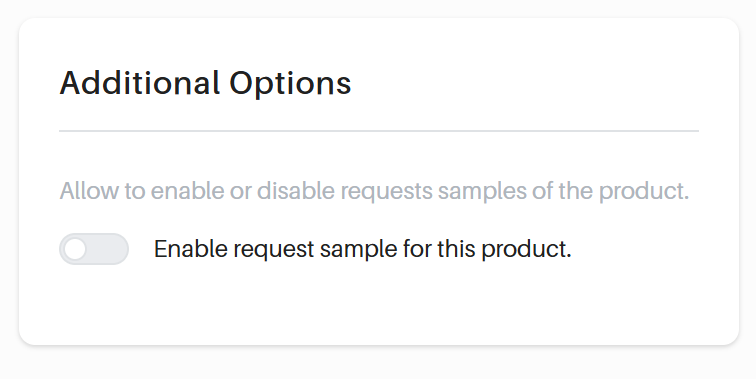The image size is (756, 379).
Task: Click the divider line below Additional Options
Action: 379,131
